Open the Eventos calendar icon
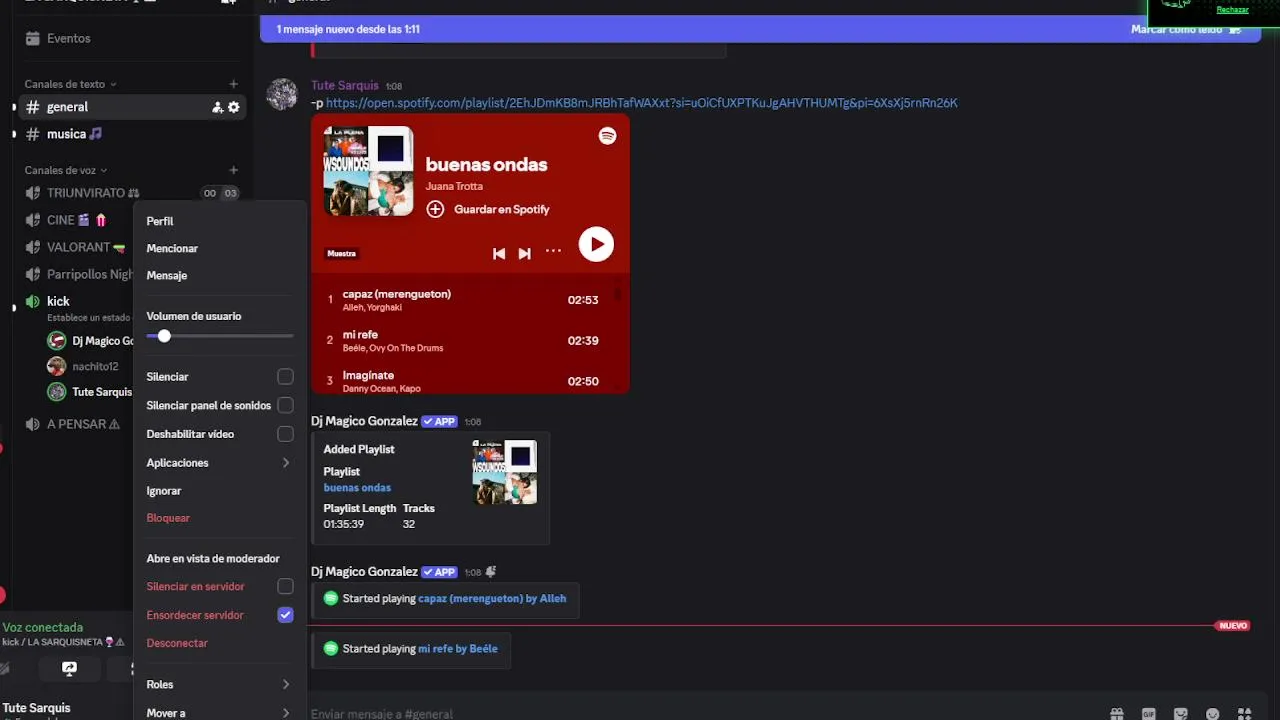 click(33, 38)
